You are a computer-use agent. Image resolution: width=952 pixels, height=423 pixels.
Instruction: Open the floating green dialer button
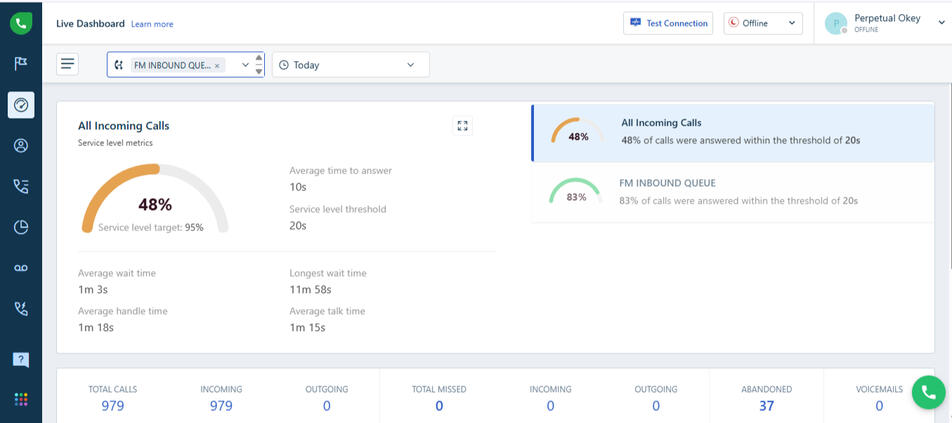coord(929,392)
